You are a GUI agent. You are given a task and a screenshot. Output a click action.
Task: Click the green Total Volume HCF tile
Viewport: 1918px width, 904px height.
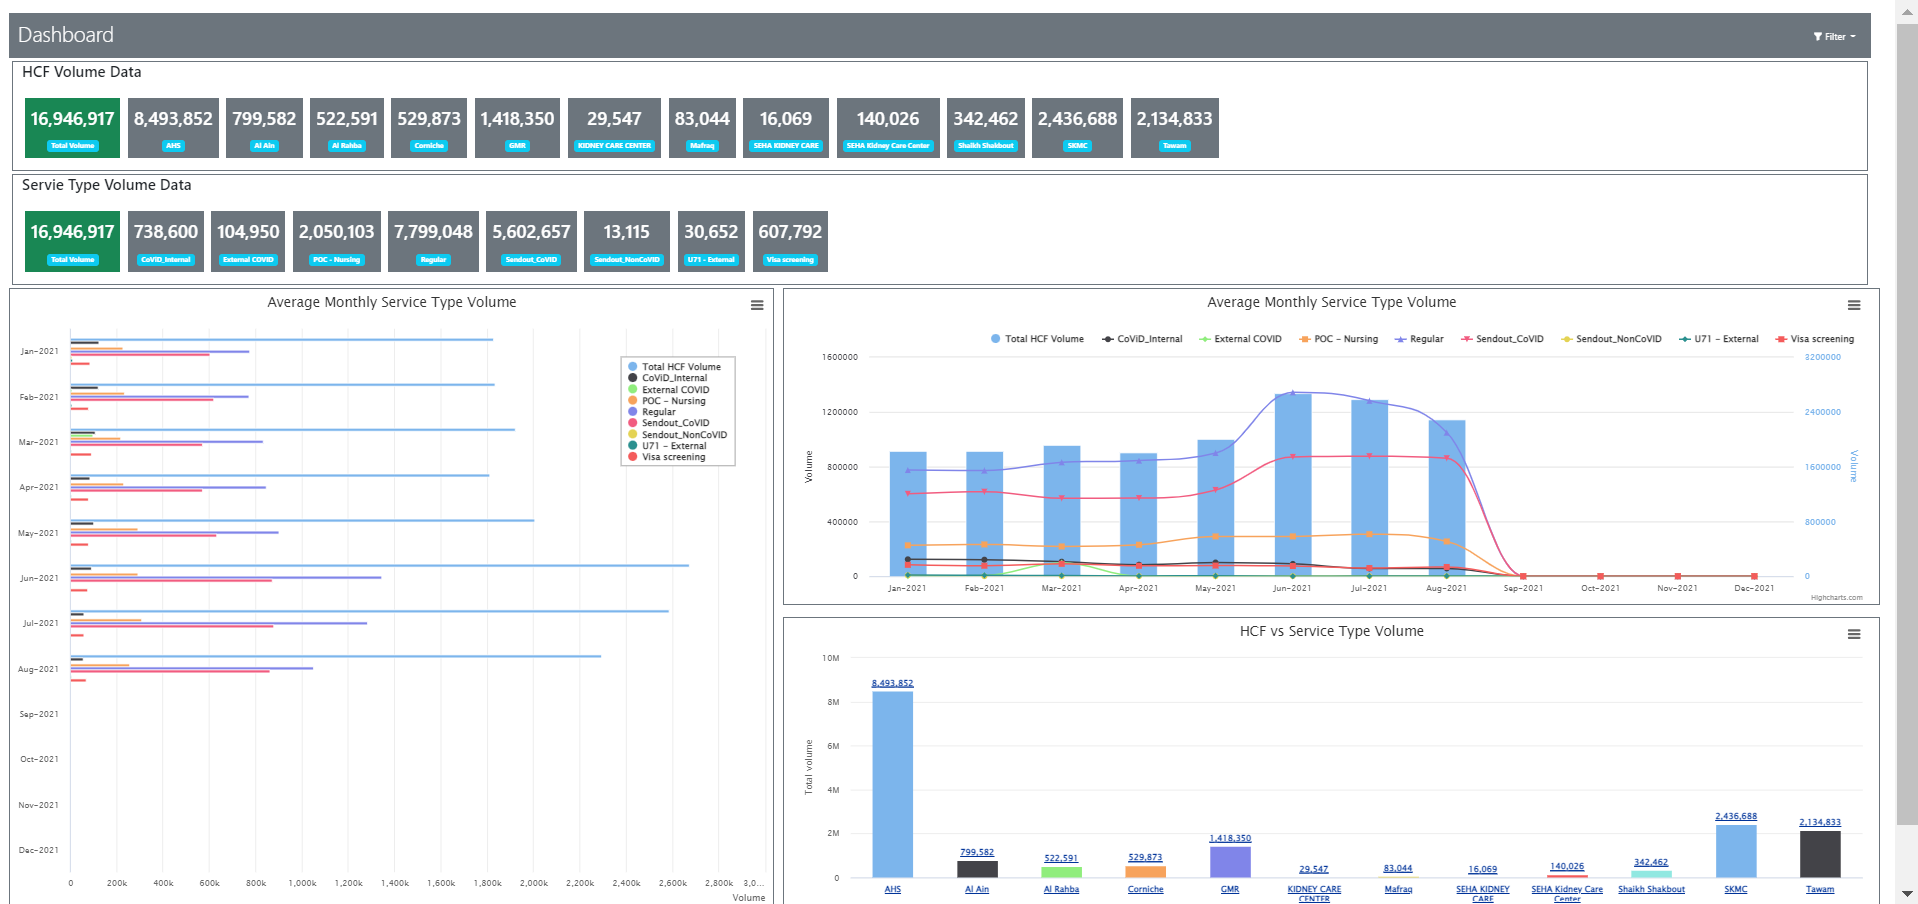72,128
